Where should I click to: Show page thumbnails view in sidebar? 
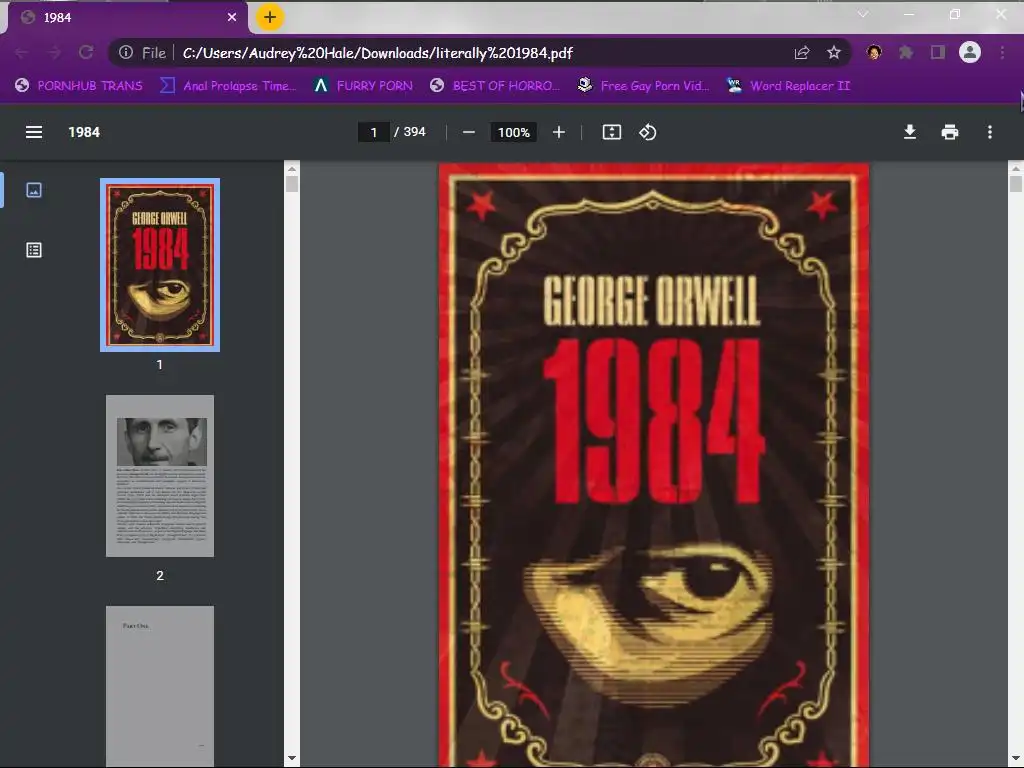[x=34, y=190]
